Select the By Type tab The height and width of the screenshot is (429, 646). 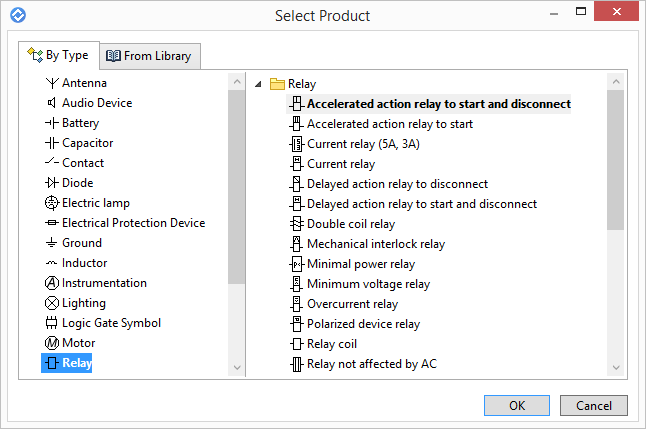click(x=58, y=56)
